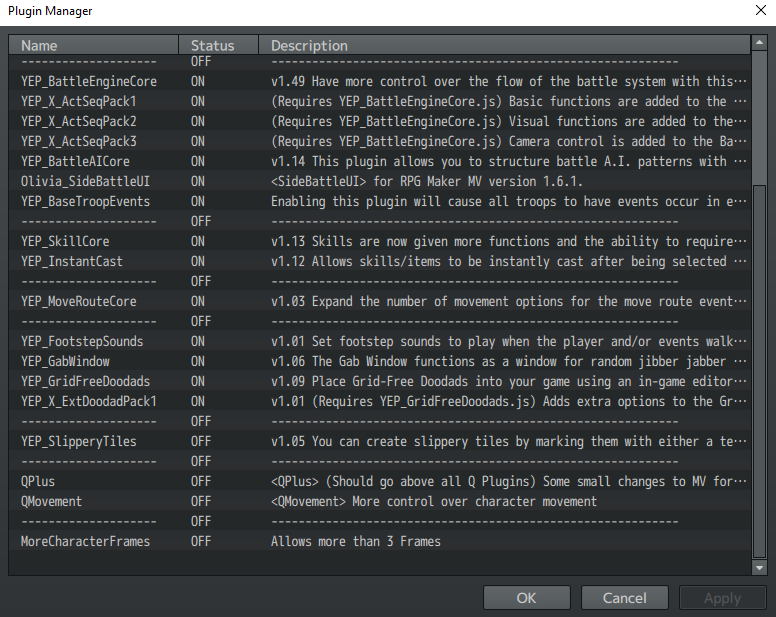Select the YEP_GridFreeDoodads plugin
The width and height of the screenshot is (776, 617).
coord(380,381)
